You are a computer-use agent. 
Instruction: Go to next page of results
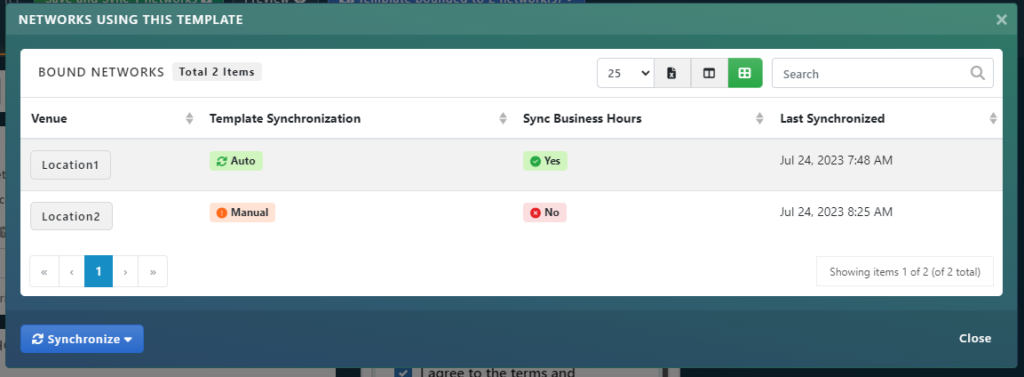[125, 271]
